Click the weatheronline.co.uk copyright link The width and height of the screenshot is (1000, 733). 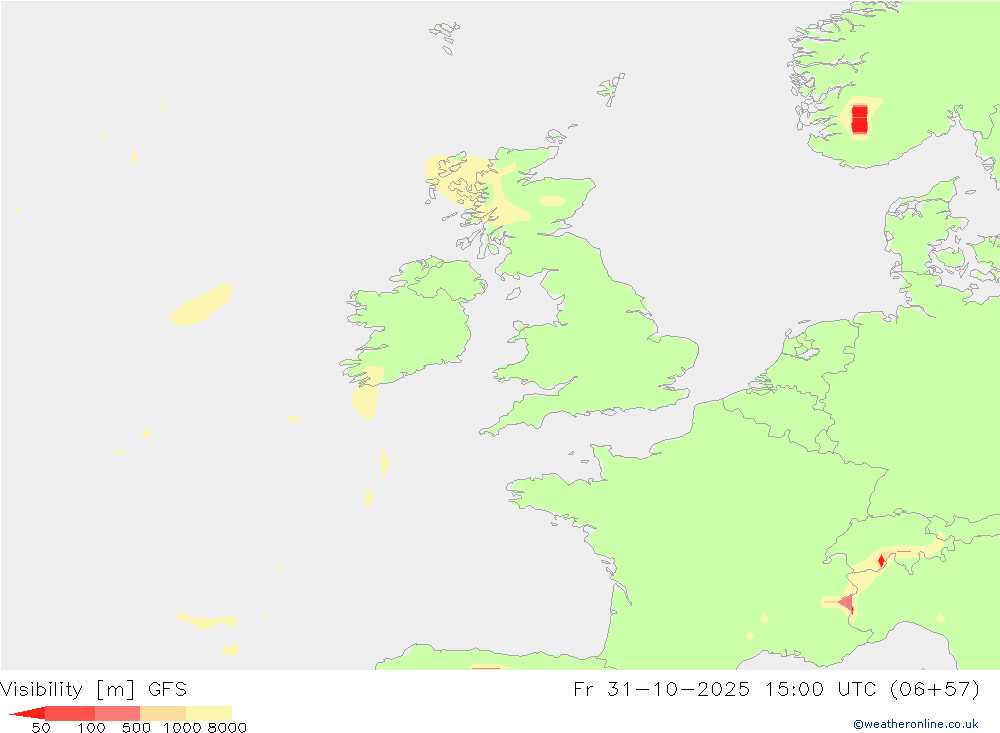(x=916, y=724)
